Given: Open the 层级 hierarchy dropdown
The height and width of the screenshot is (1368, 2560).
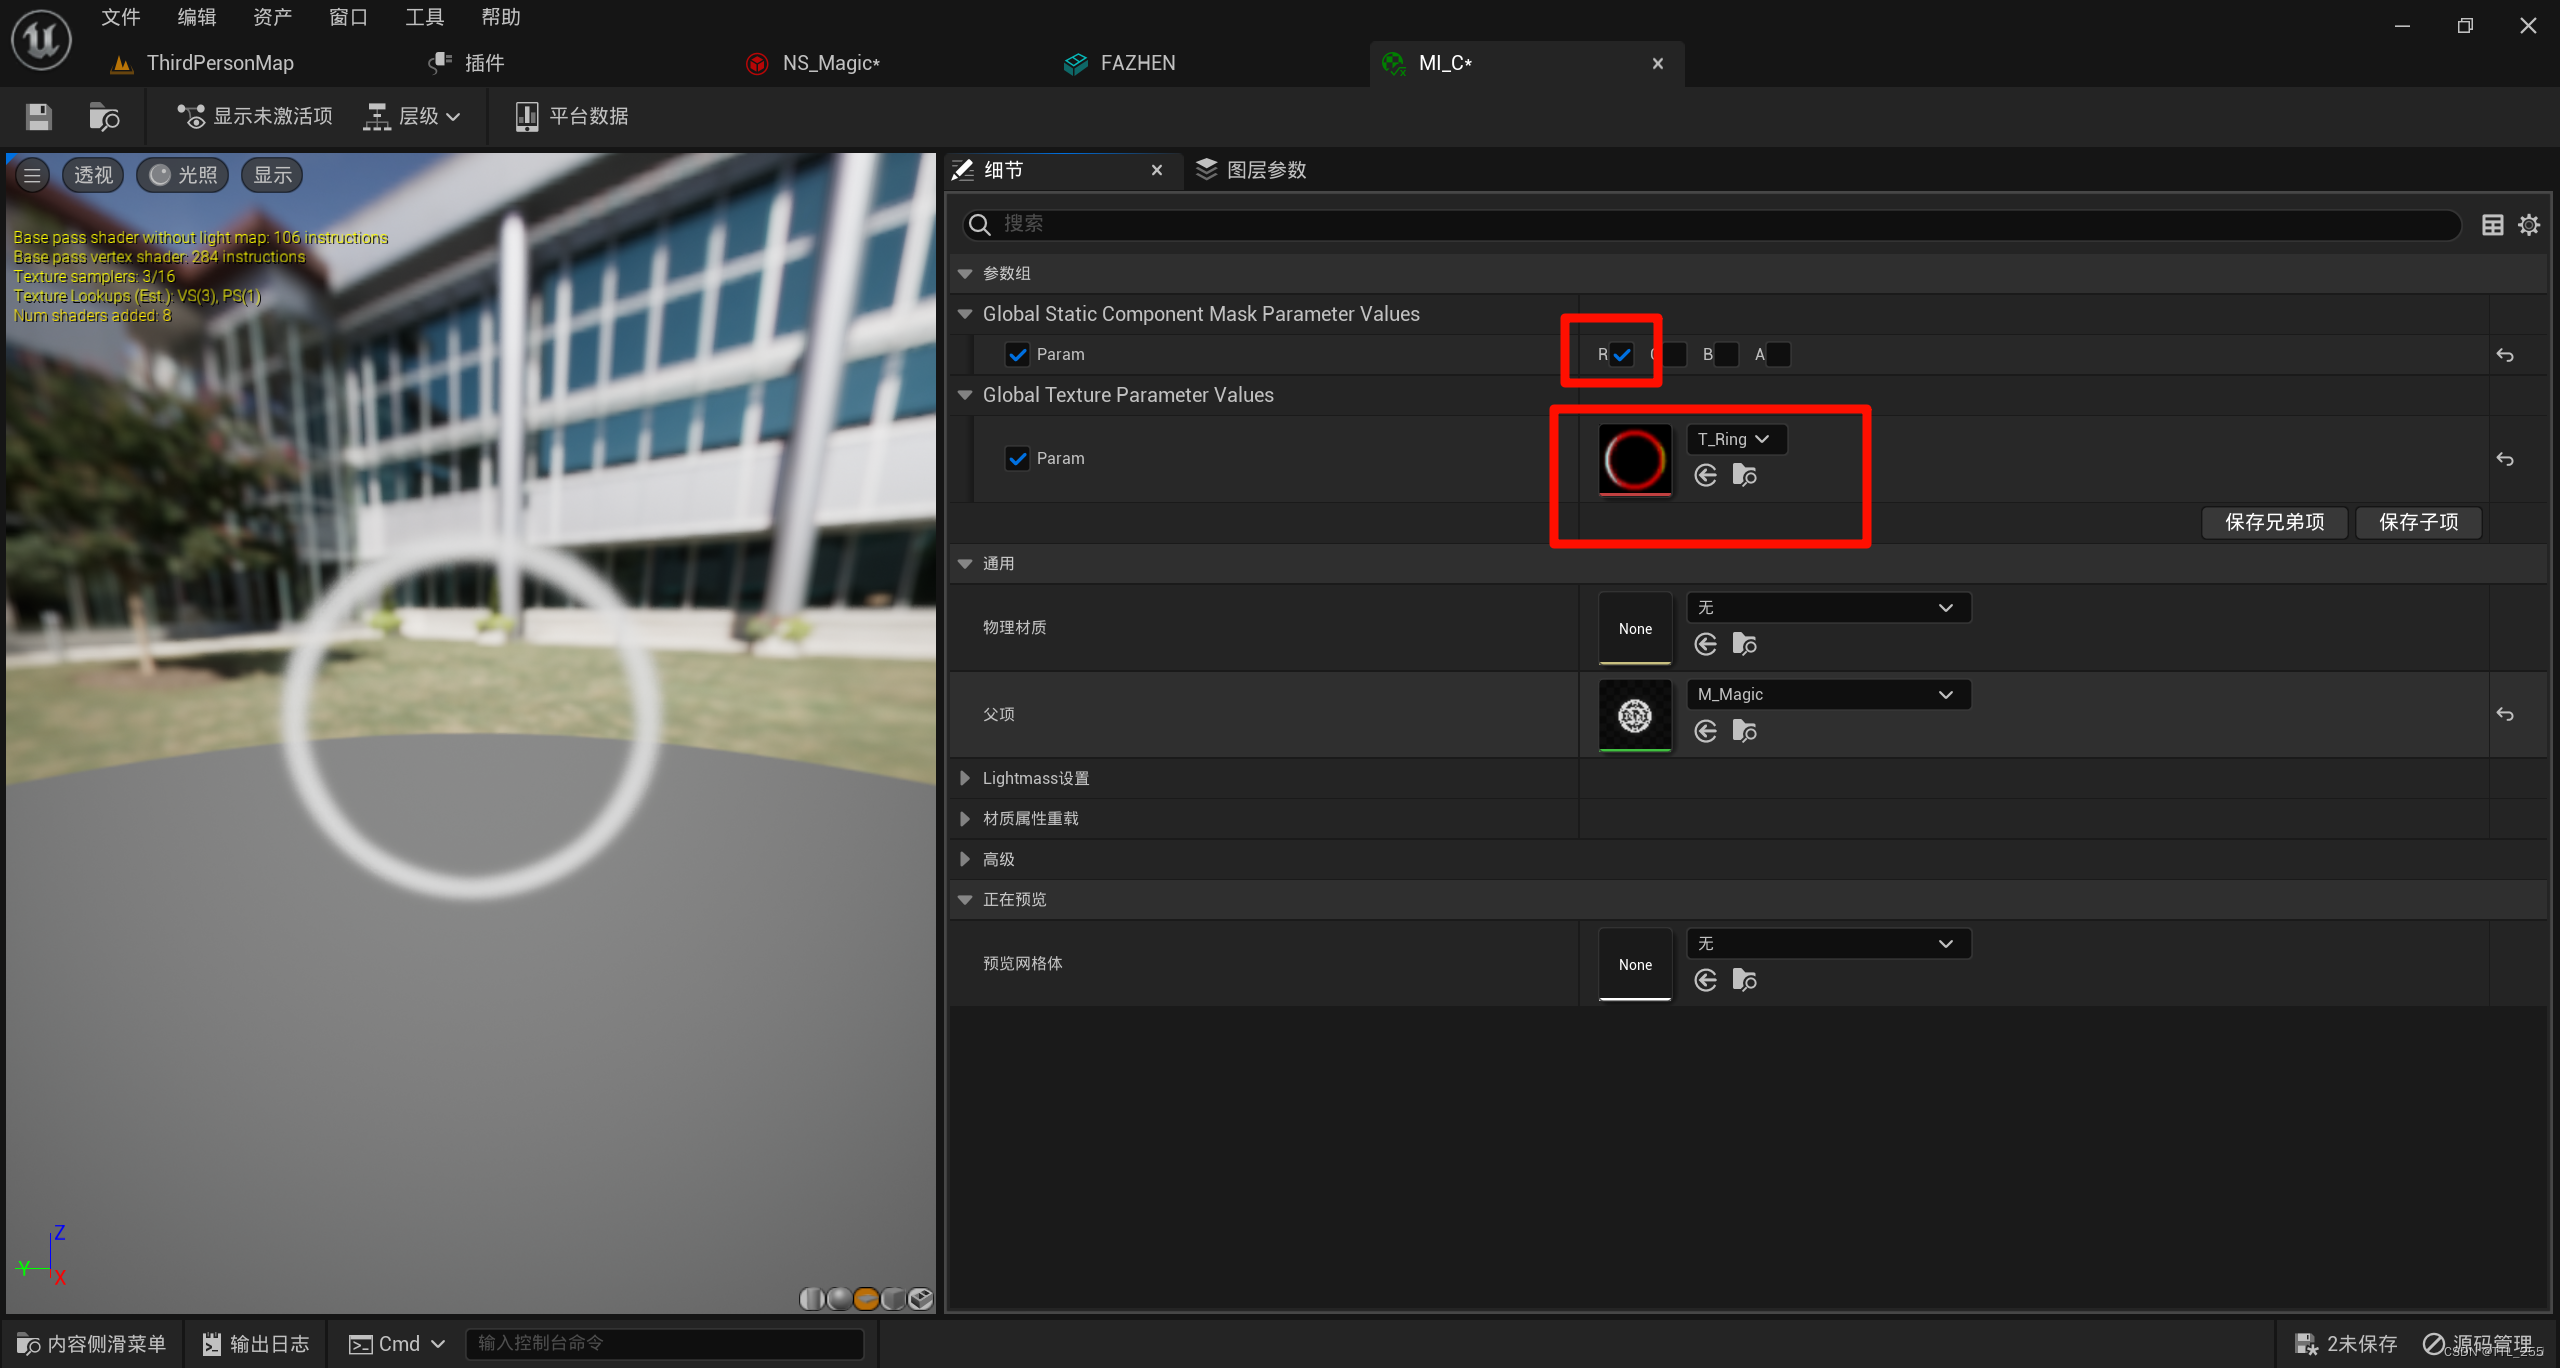Looking at the screenshot, I should (413, 117).
